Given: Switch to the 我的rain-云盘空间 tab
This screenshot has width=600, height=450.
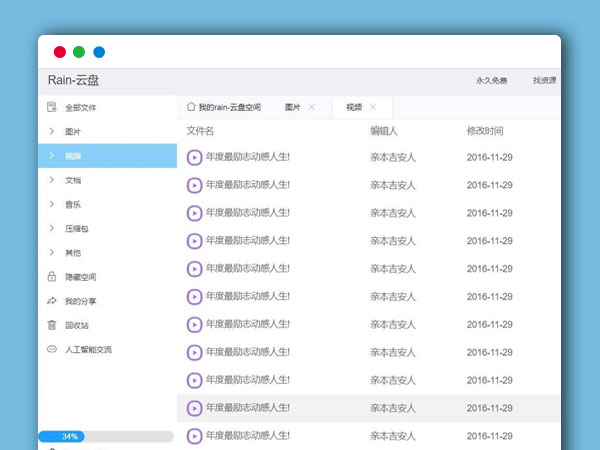Looking at the screenshot, I should [x=229, y=107].
